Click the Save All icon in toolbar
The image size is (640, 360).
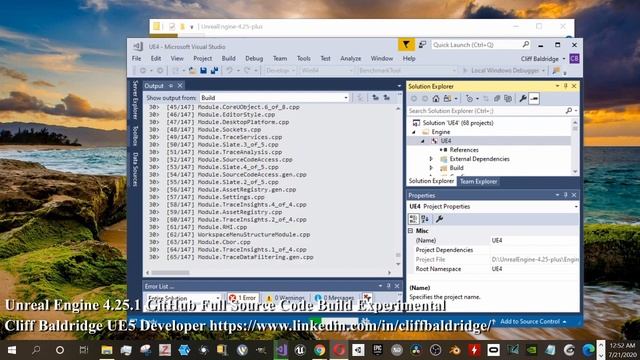214,71
